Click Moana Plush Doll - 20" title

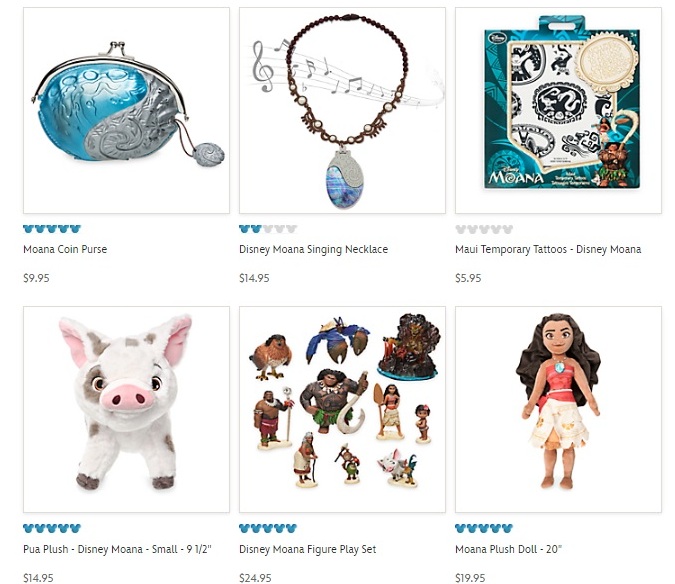coord(508,549)
